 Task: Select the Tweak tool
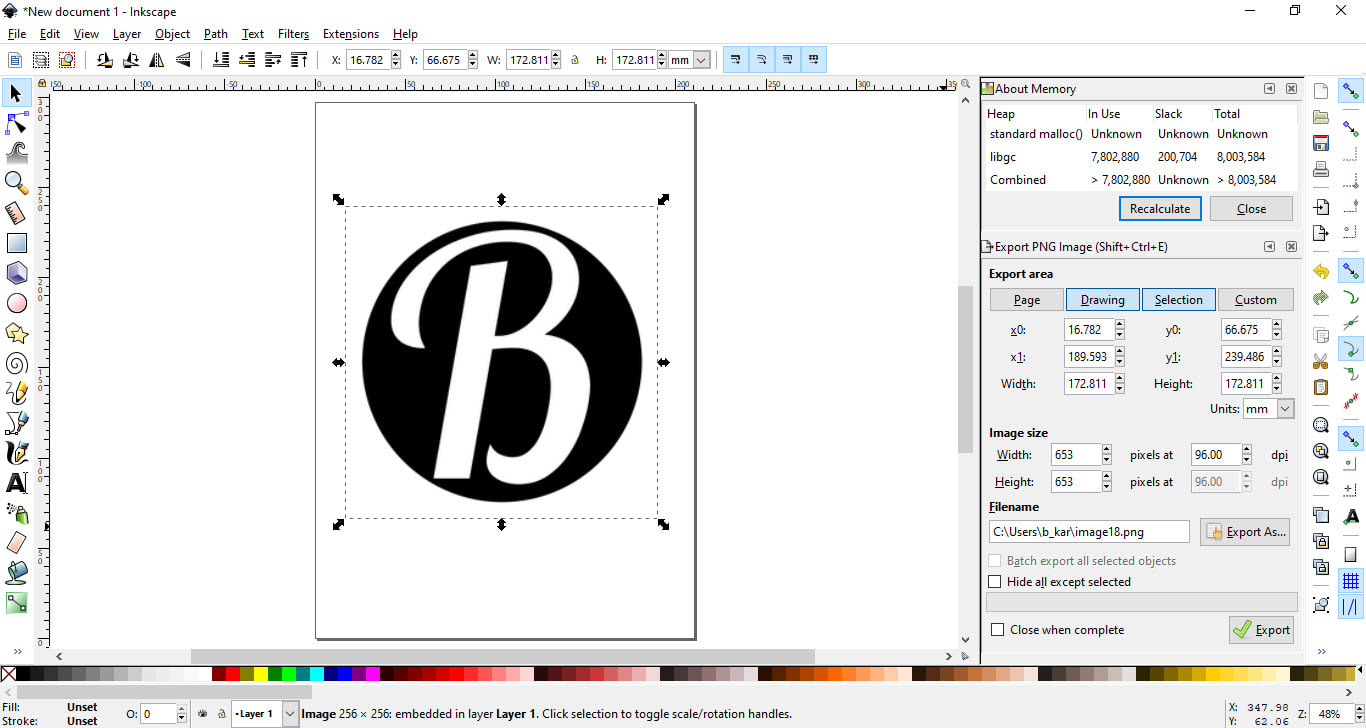coord(16,153)
